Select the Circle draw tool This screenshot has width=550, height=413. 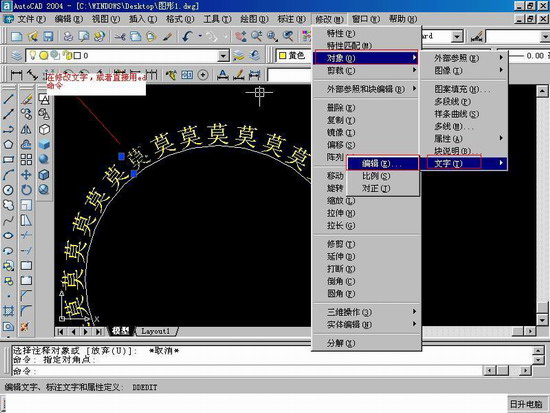click(x=8, y=190)
